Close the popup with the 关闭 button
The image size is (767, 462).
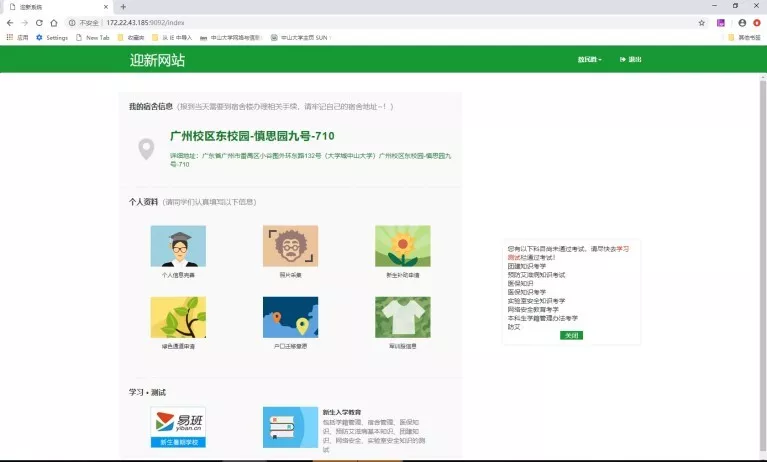click(571, 335)
